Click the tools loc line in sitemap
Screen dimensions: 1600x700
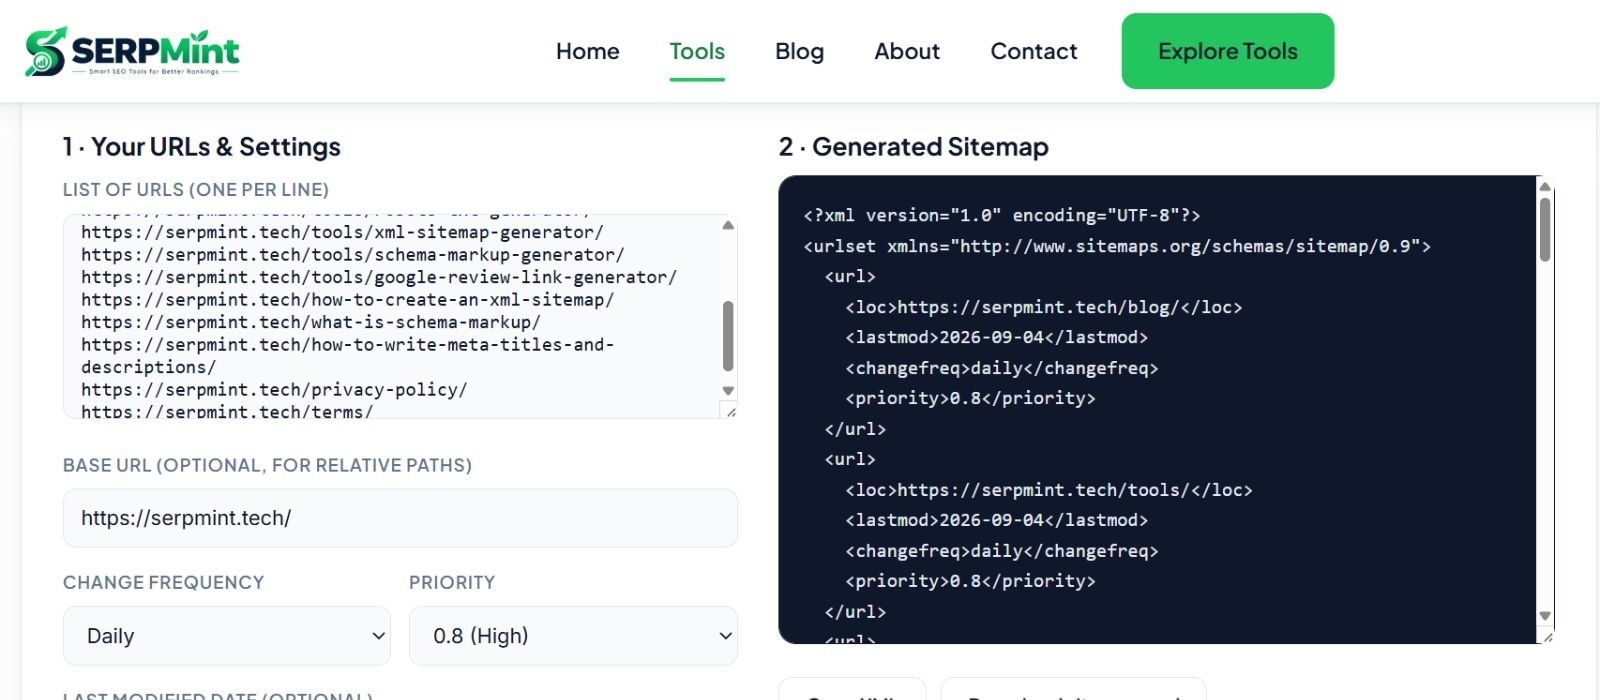[x=1049, y=490]
